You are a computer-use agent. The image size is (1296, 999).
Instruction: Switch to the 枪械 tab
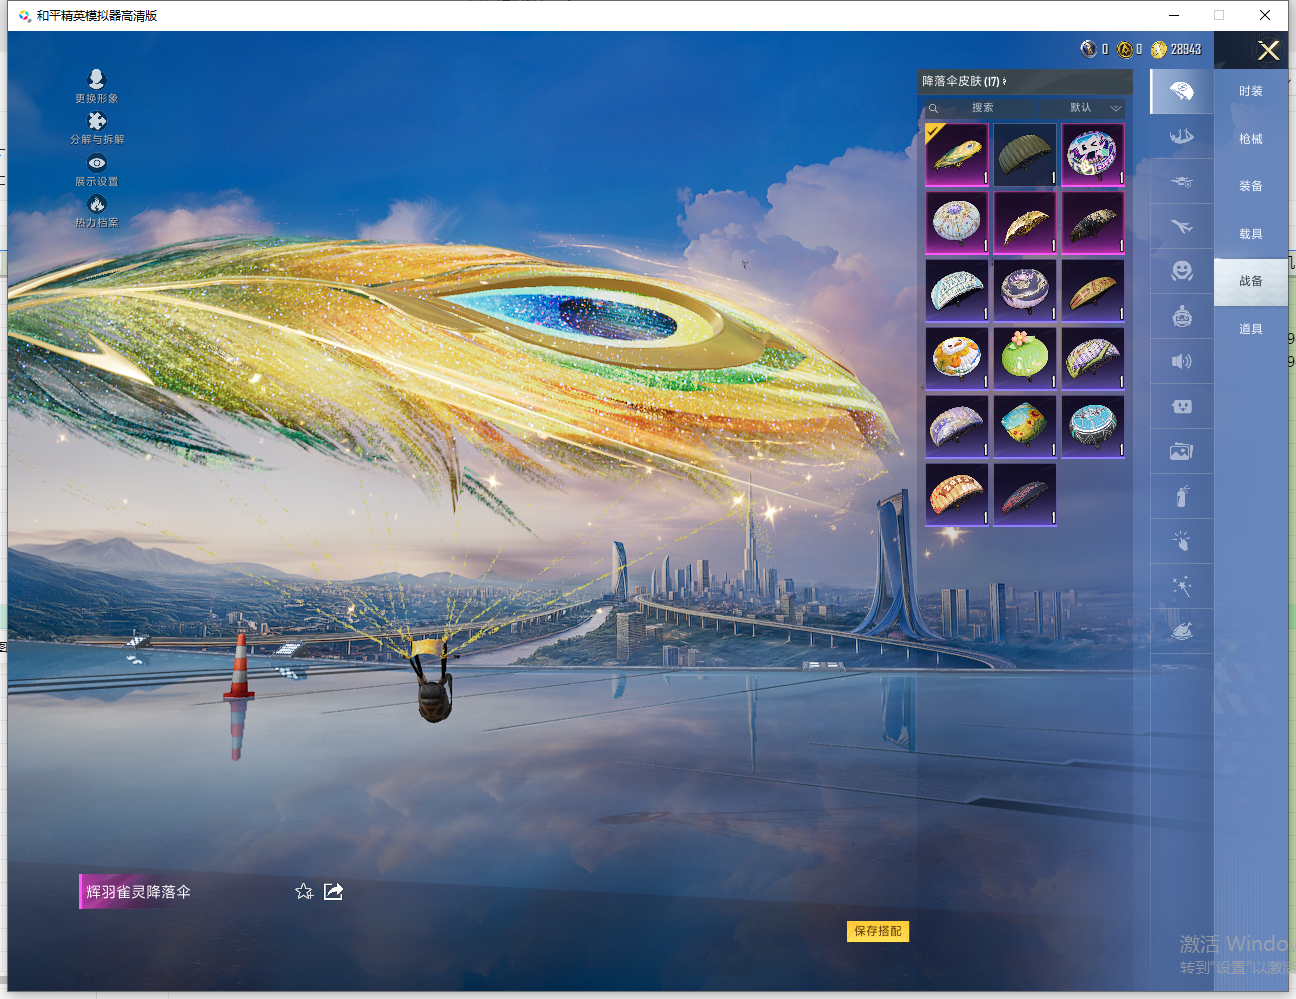pos(1251,139)
